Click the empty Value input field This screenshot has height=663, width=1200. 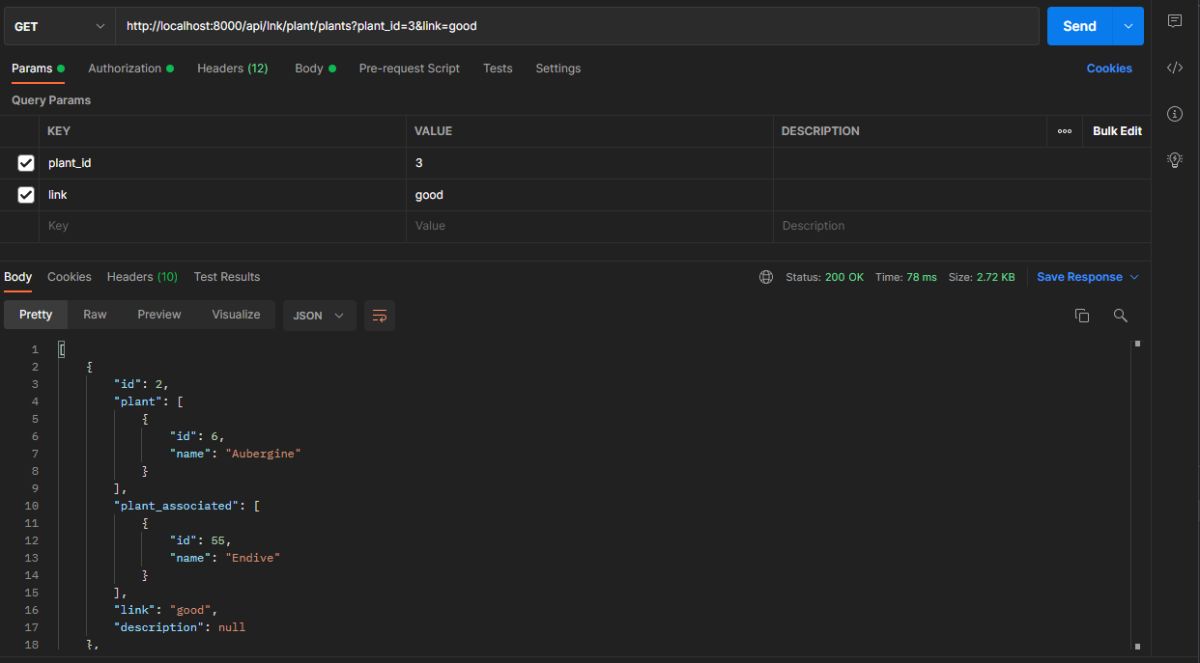click(589, 226)
